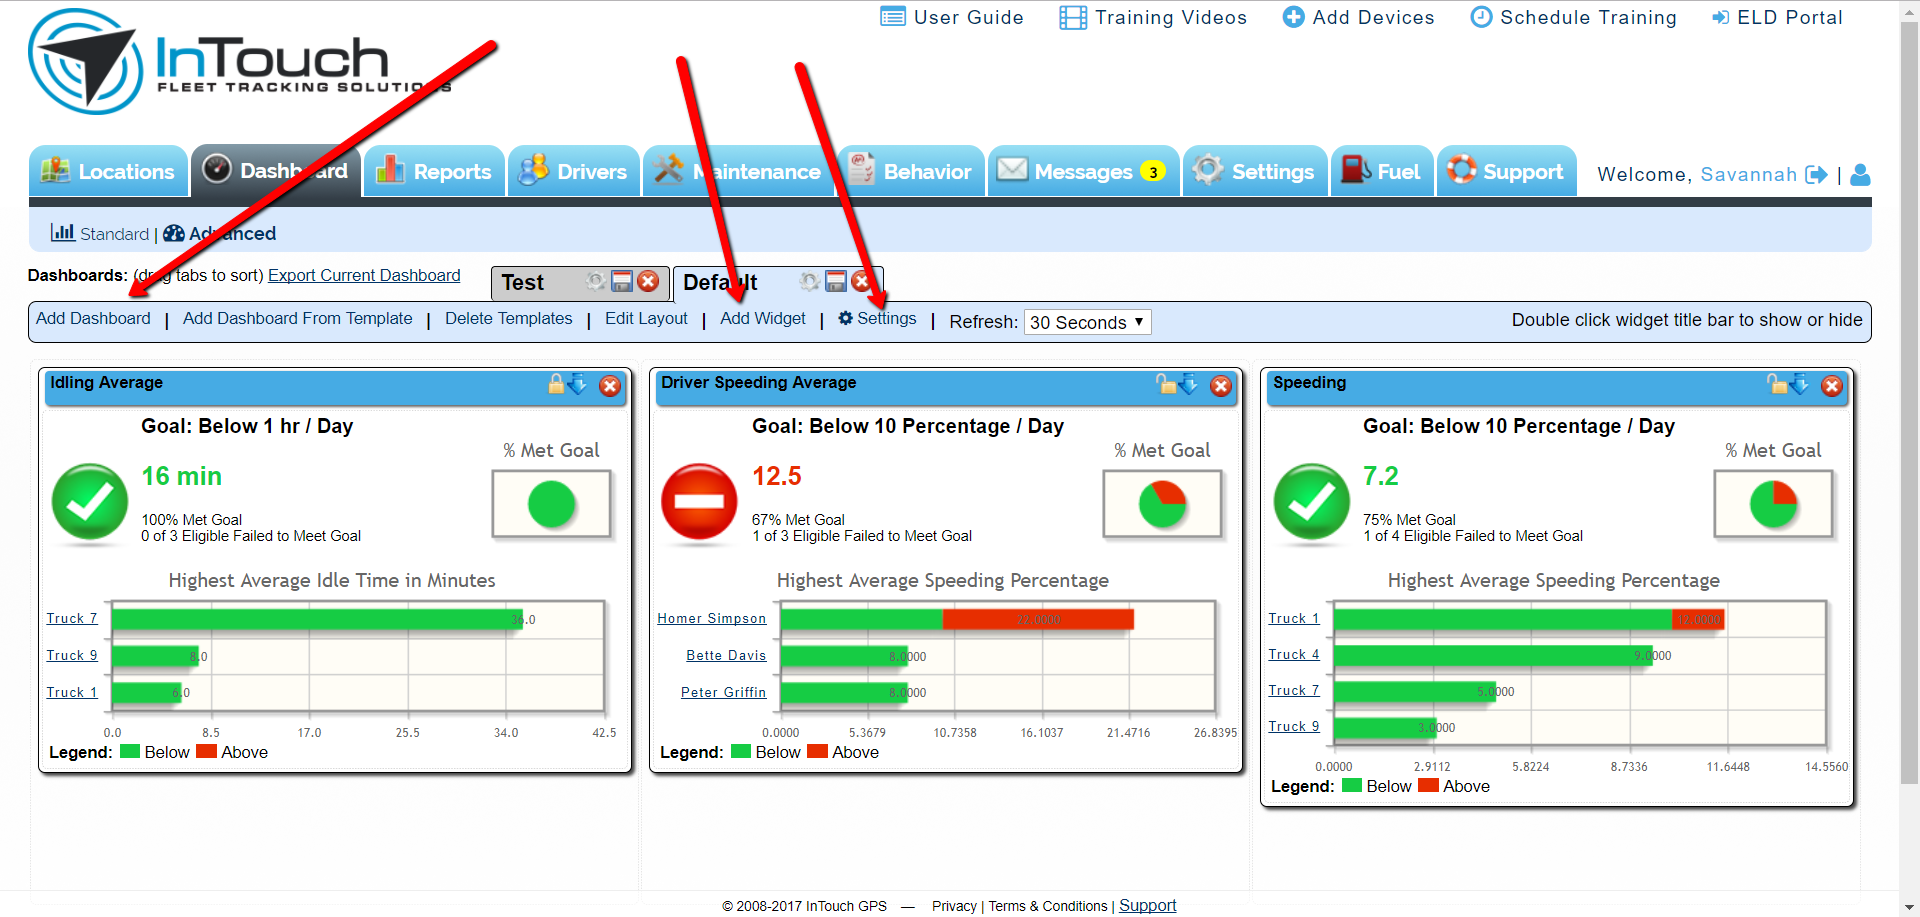Switch to the Reports tab

434,171
